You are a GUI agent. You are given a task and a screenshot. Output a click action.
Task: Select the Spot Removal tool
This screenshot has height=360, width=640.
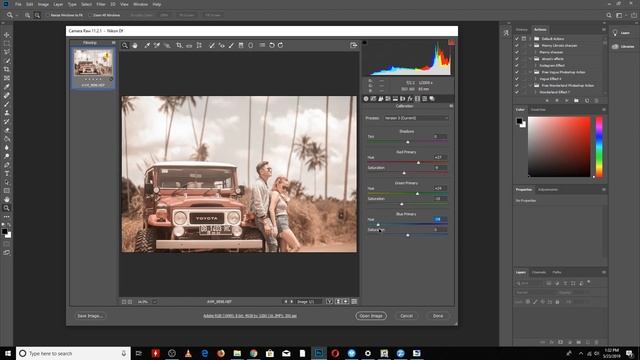[x=211, y=45]
